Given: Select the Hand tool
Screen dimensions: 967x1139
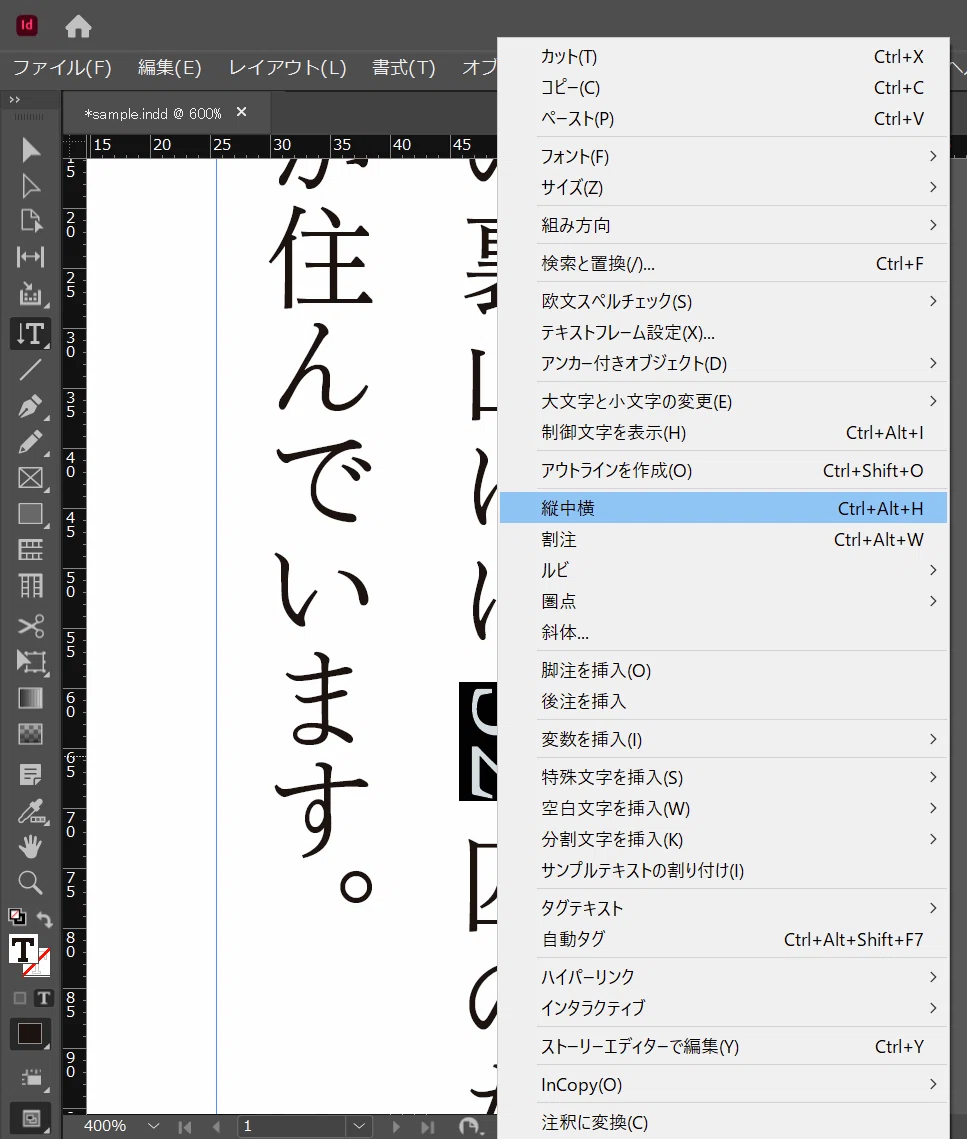Looking at the screenshot, I should [x=30, y=847].
